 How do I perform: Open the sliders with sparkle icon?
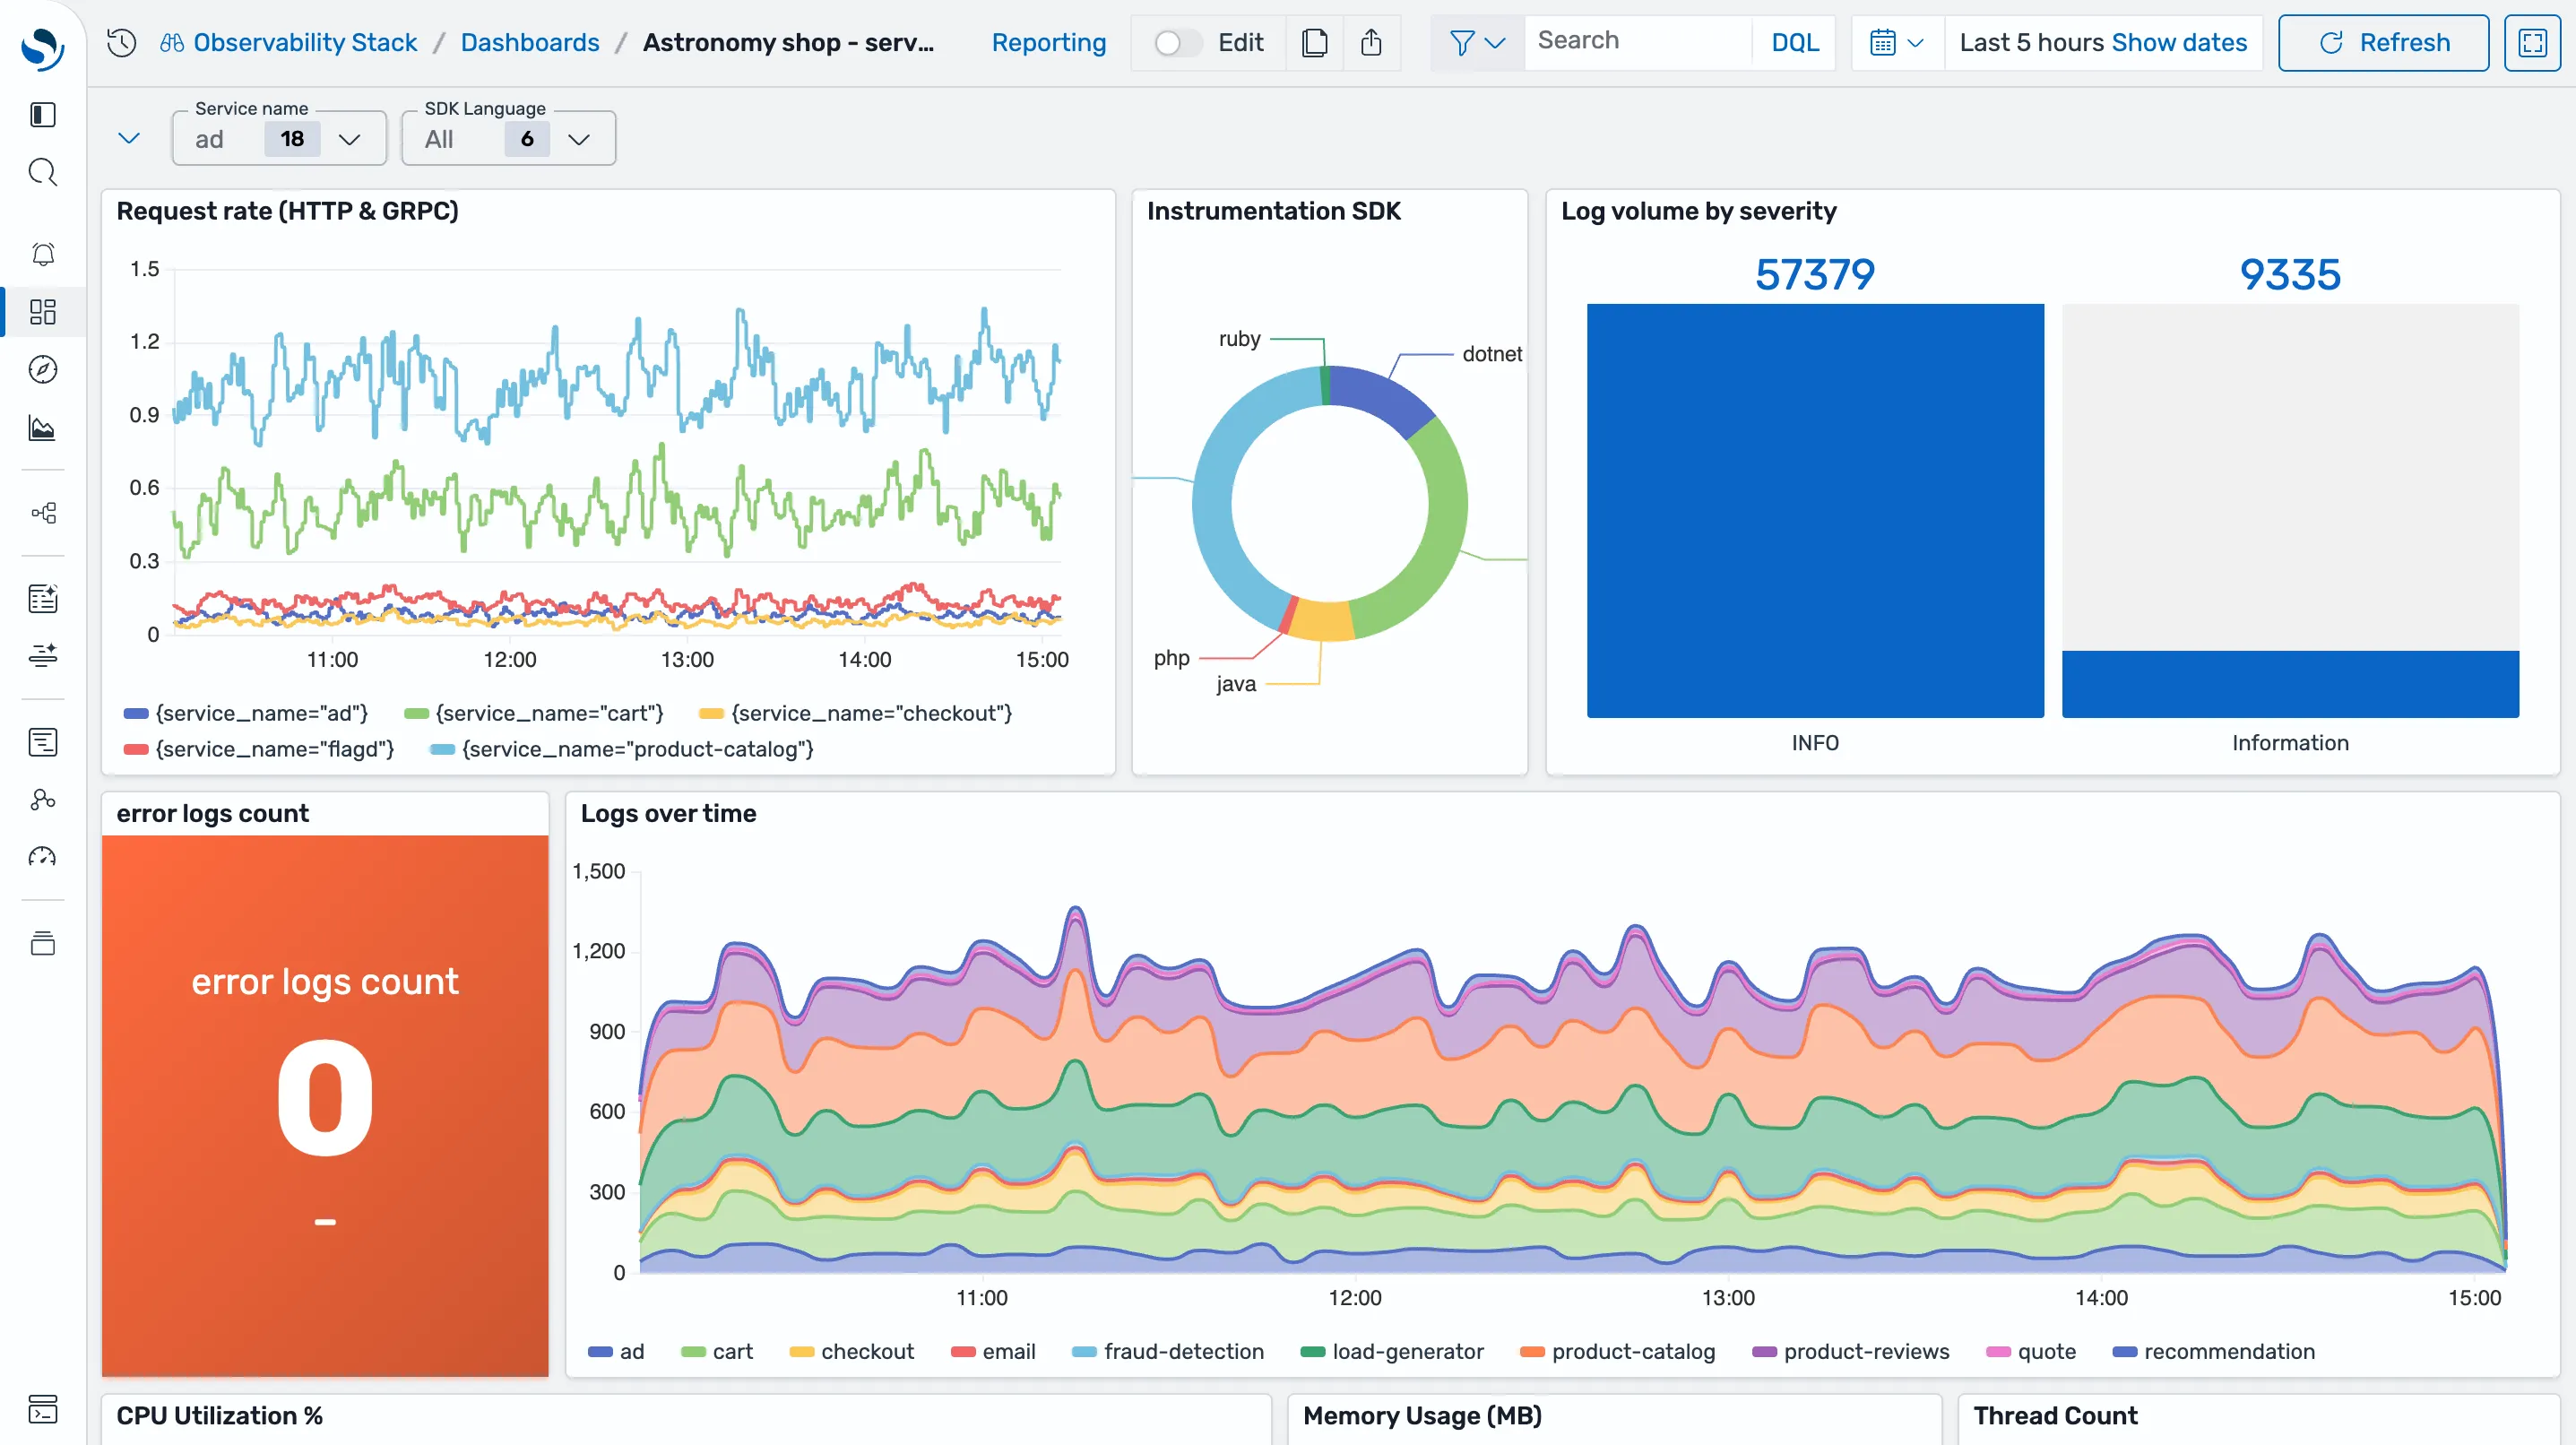43,655
